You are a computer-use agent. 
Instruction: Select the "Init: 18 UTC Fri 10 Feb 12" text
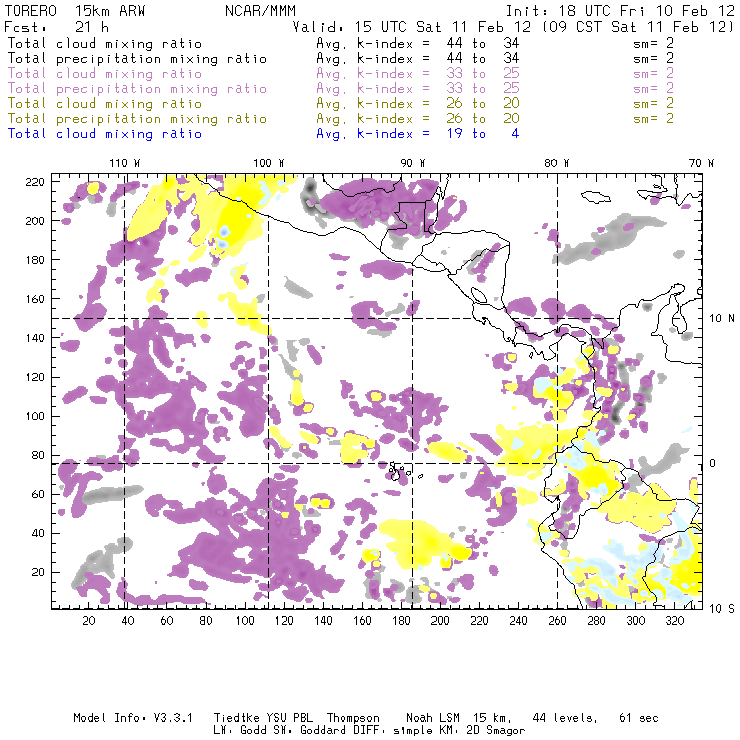[x=620, y=11]
